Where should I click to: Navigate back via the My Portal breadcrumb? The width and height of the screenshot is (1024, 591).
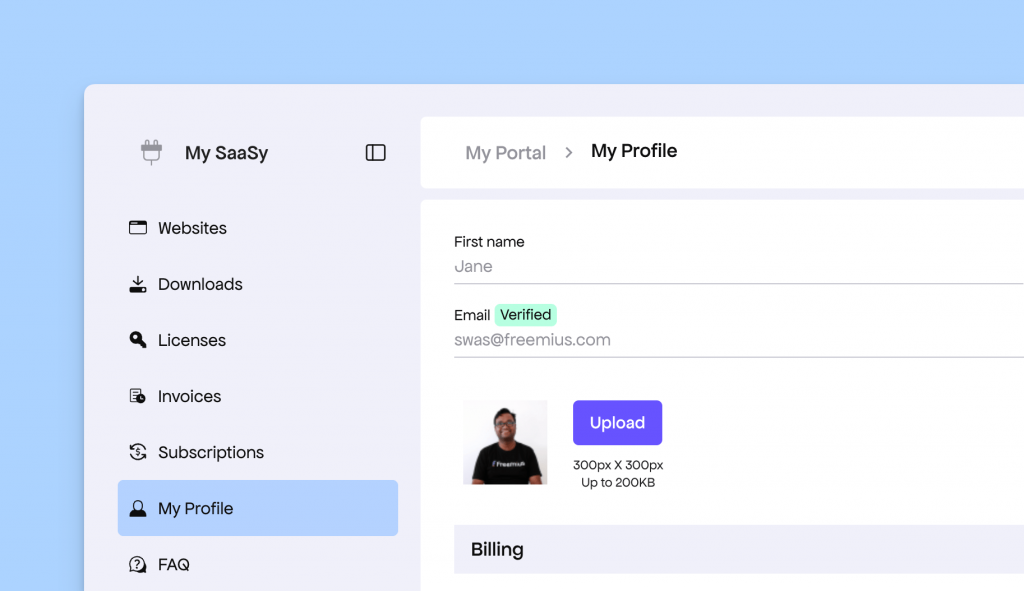(505, 152)
